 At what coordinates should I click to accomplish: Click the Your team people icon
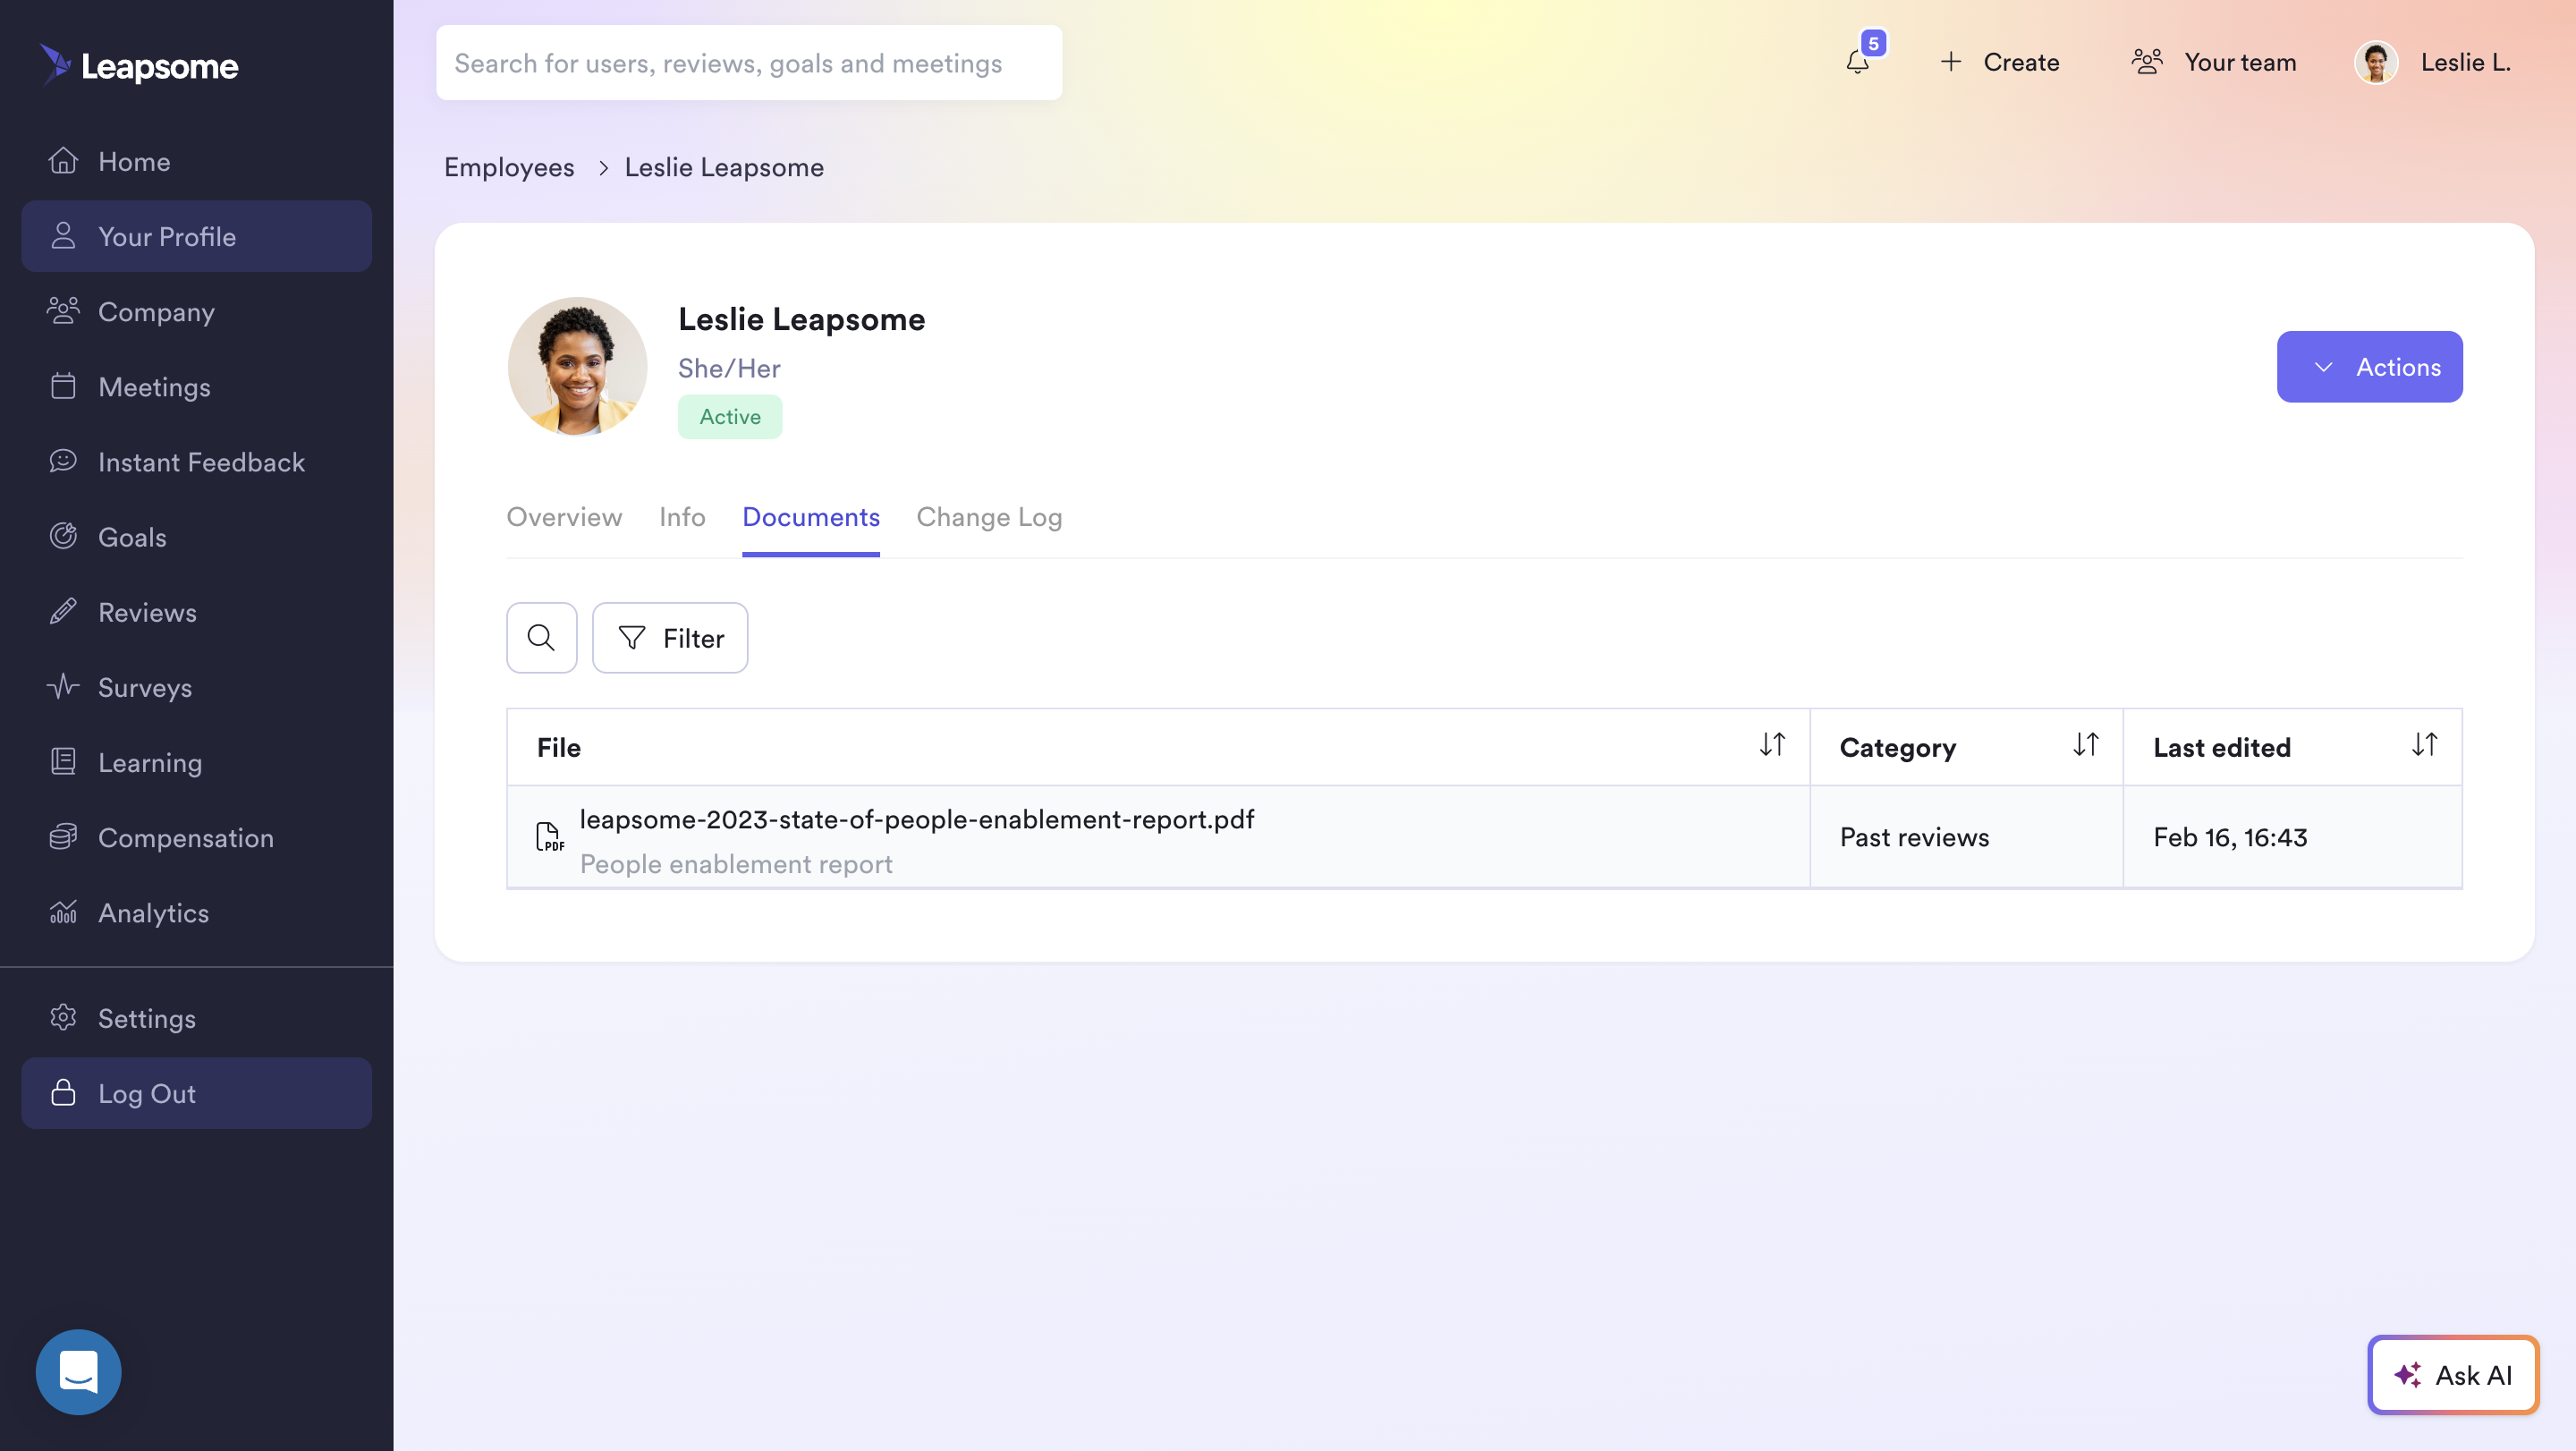[x=2147, y=62]
